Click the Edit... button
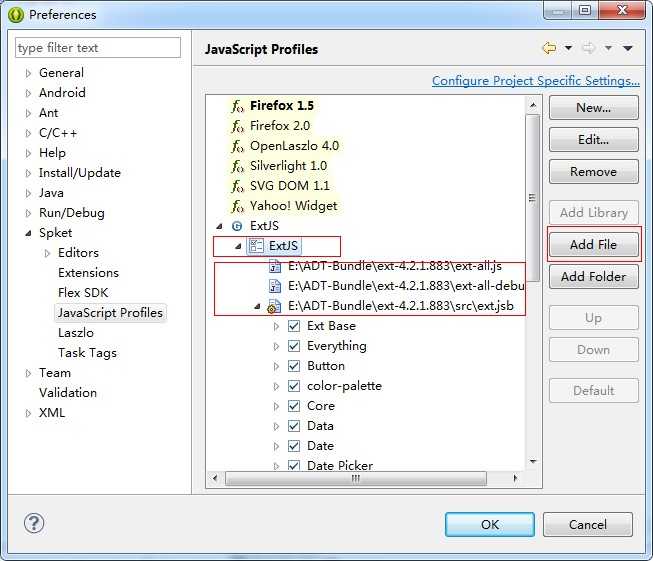 593,140
